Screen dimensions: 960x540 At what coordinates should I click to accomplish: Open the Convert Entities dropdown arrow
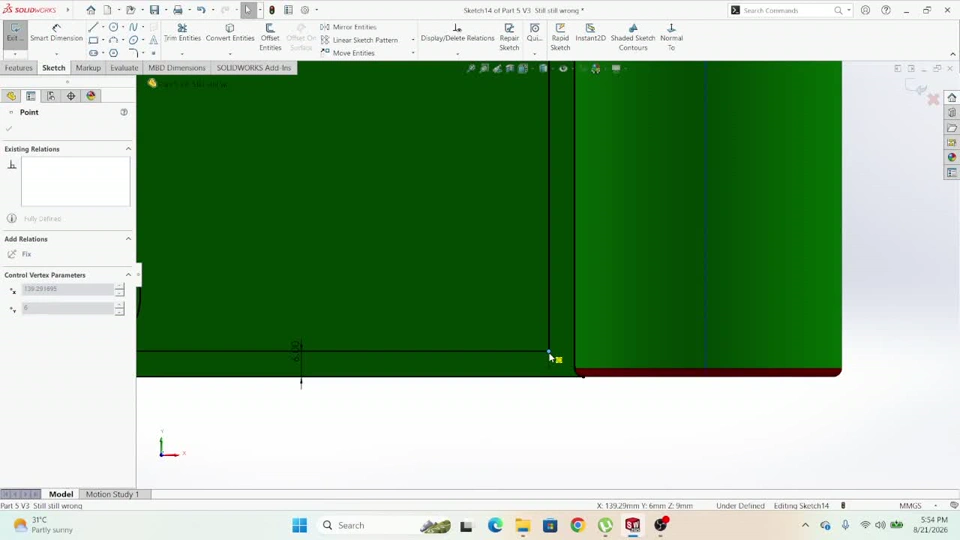click(x=230, y=54)
